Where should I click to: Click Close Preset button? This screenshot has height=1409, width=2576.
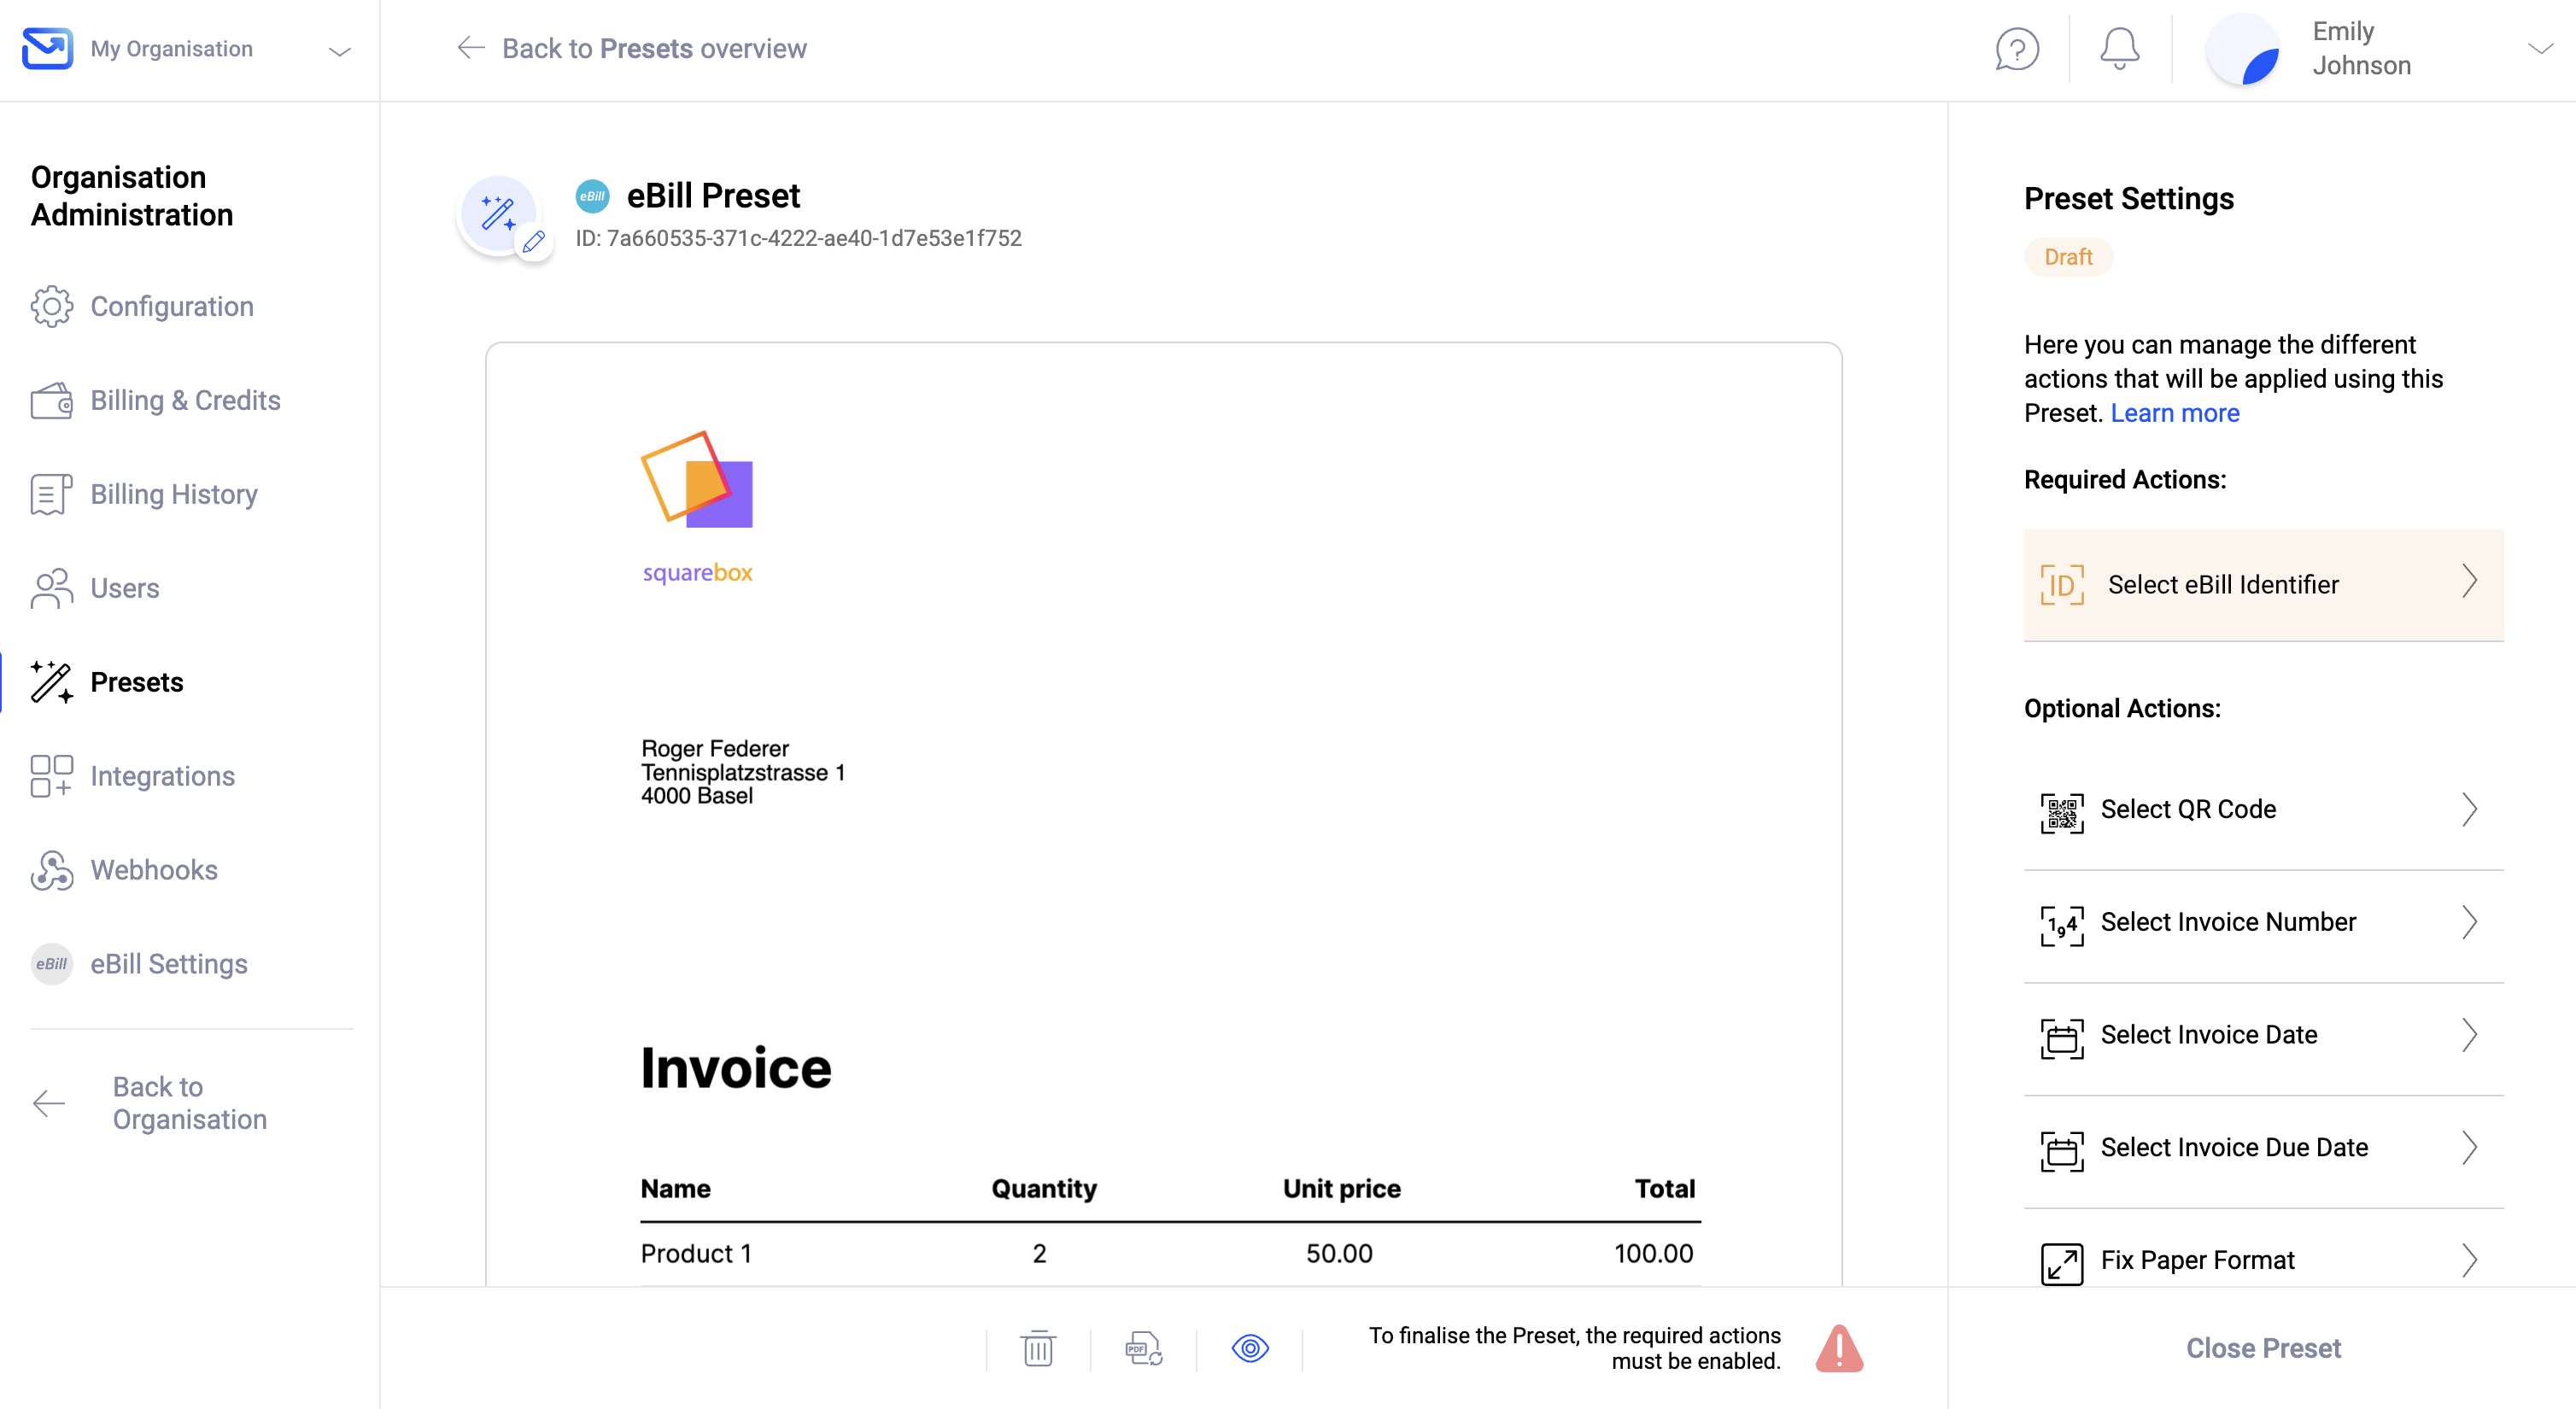click(2263, 1348)
